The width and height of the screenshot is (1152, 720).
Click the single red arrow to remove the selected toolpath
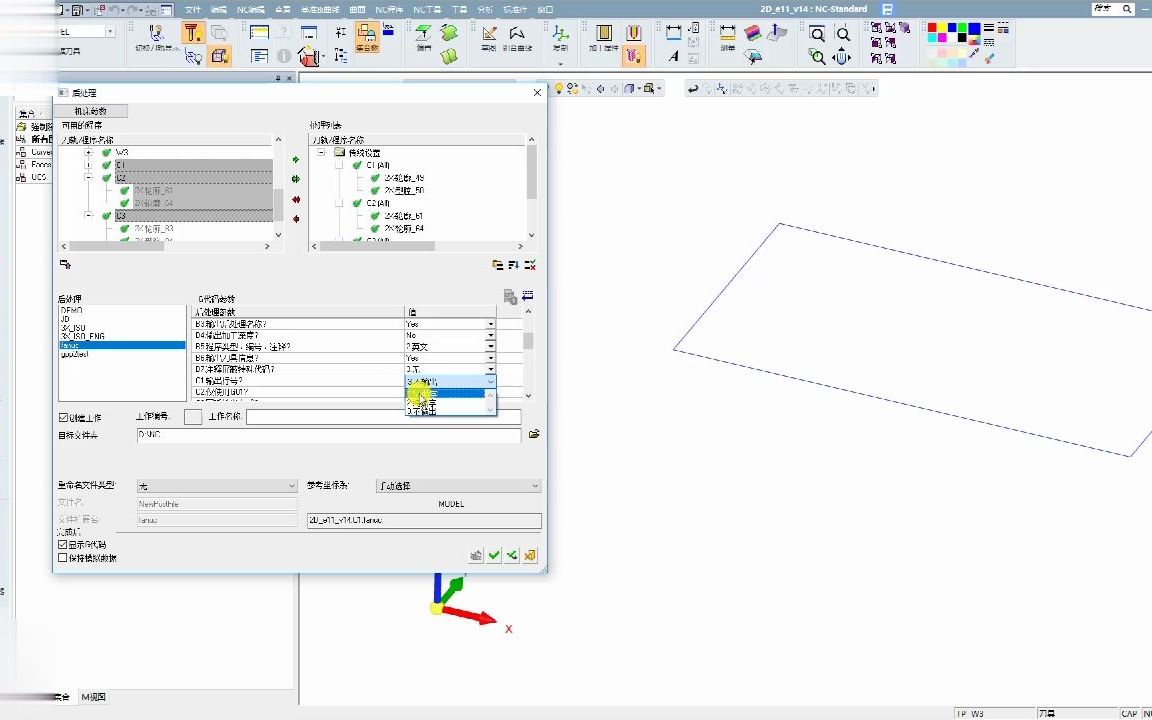[x=296, y=219]
